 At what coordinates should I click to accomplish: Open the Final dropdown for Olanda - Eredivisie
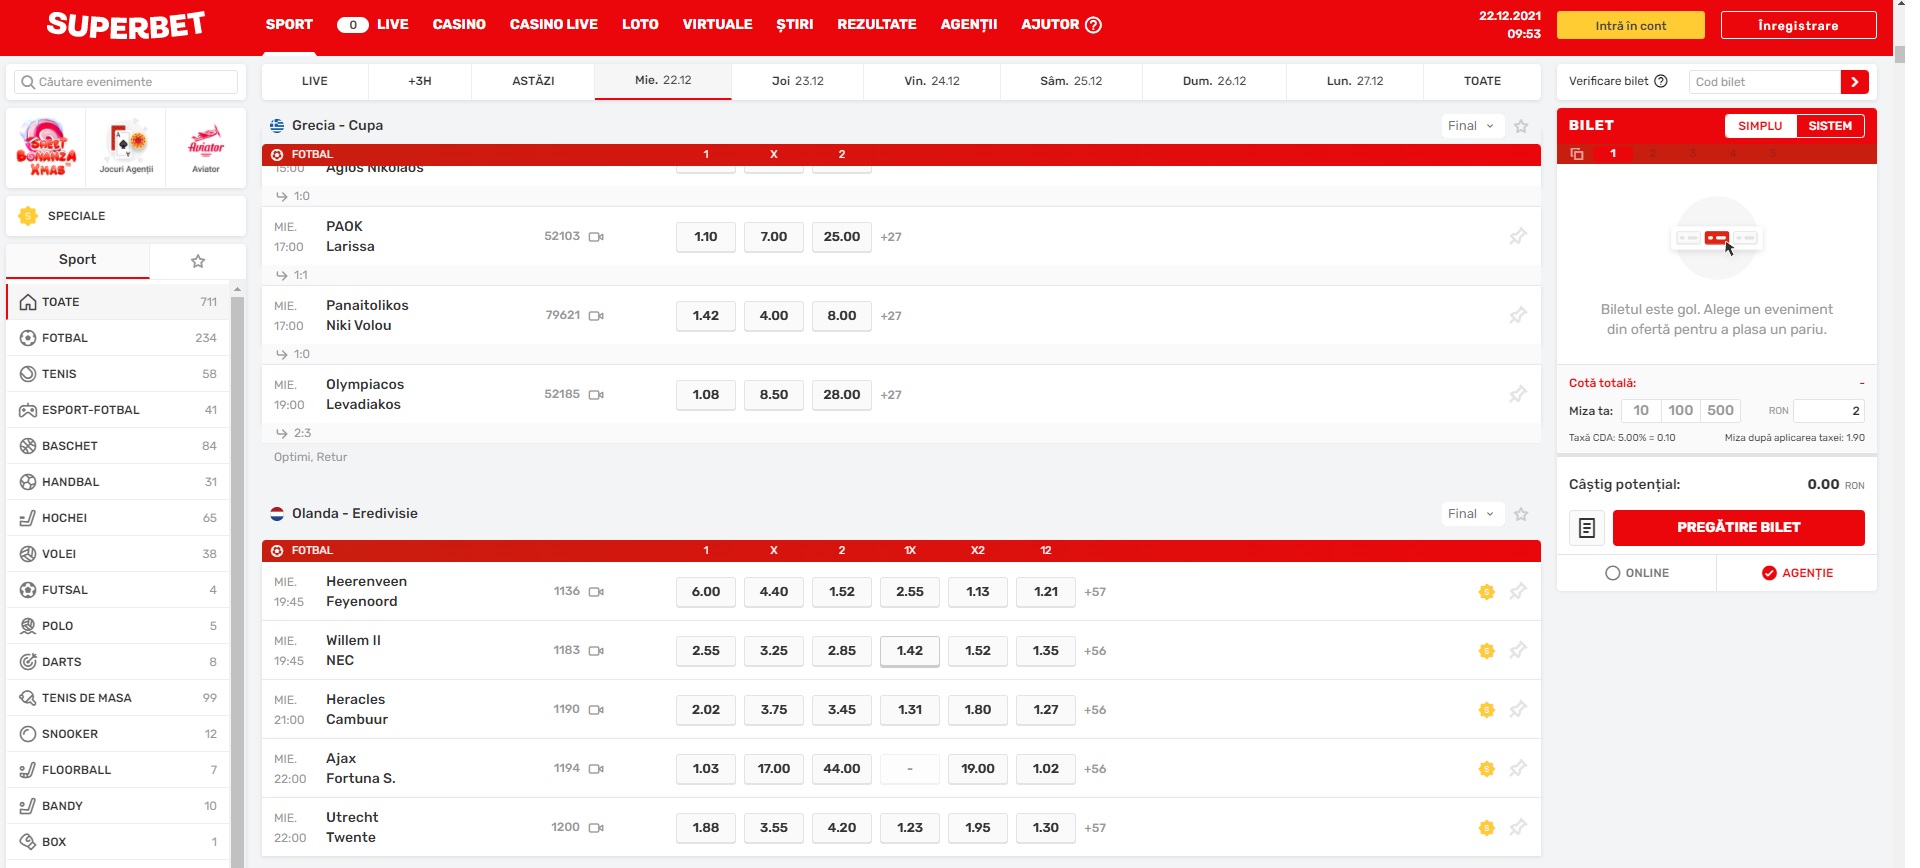click(x=1472, y=514)
